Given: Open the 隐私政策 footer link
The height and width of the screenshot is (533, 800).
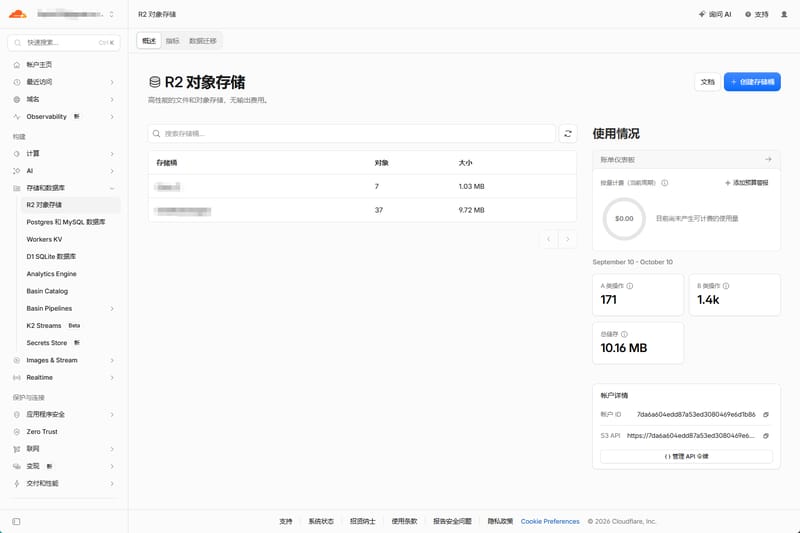Looking at the screenshot, I should 500,521.
